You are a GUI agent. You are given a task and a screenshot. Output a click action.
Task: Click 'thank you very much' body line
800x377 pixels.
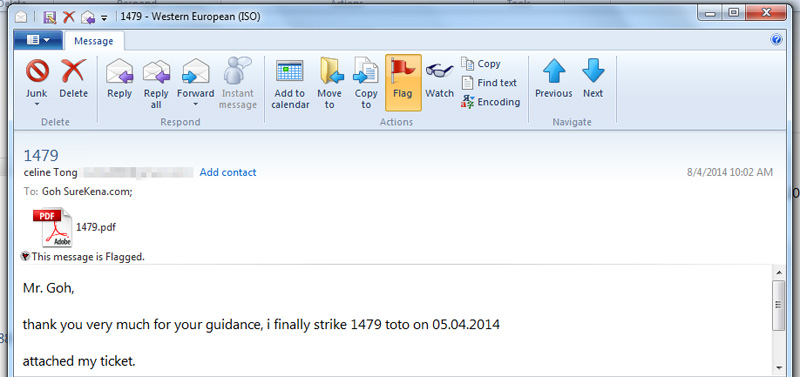[261, 324]
